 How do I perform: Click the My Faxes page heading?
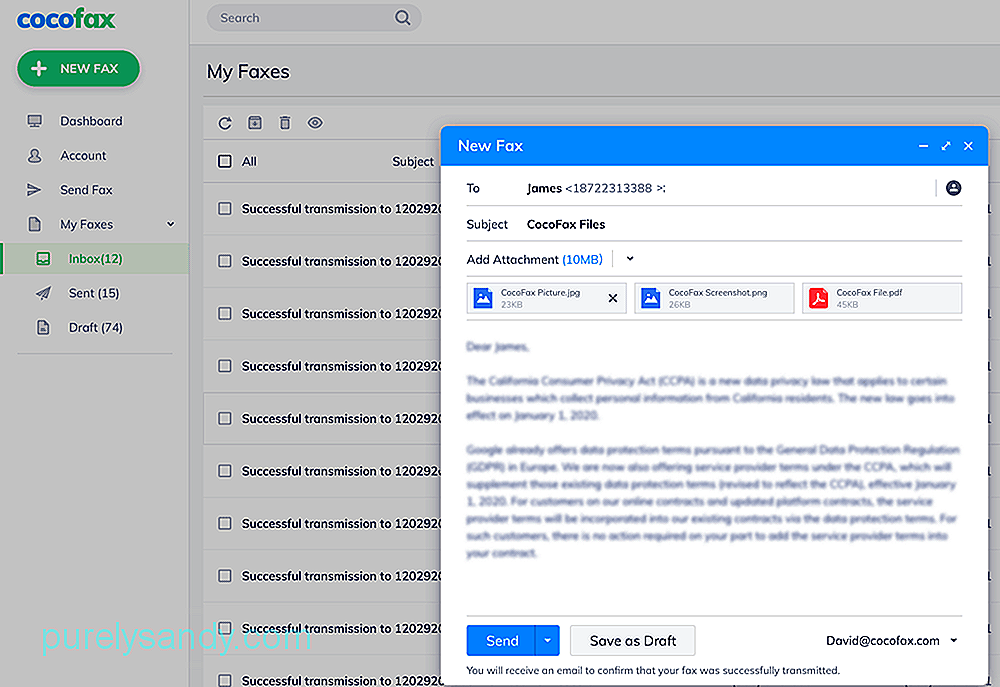coord(248,72)
